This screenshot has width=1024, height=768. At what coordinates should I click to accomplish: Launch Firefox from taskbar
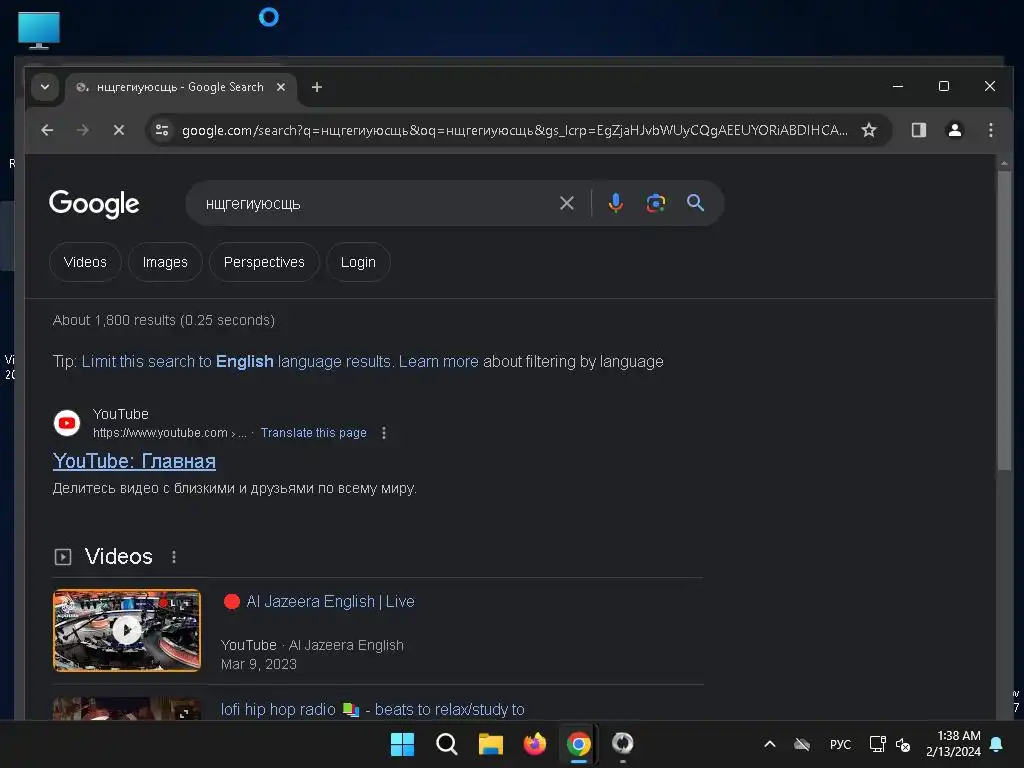tap(535, 744)
